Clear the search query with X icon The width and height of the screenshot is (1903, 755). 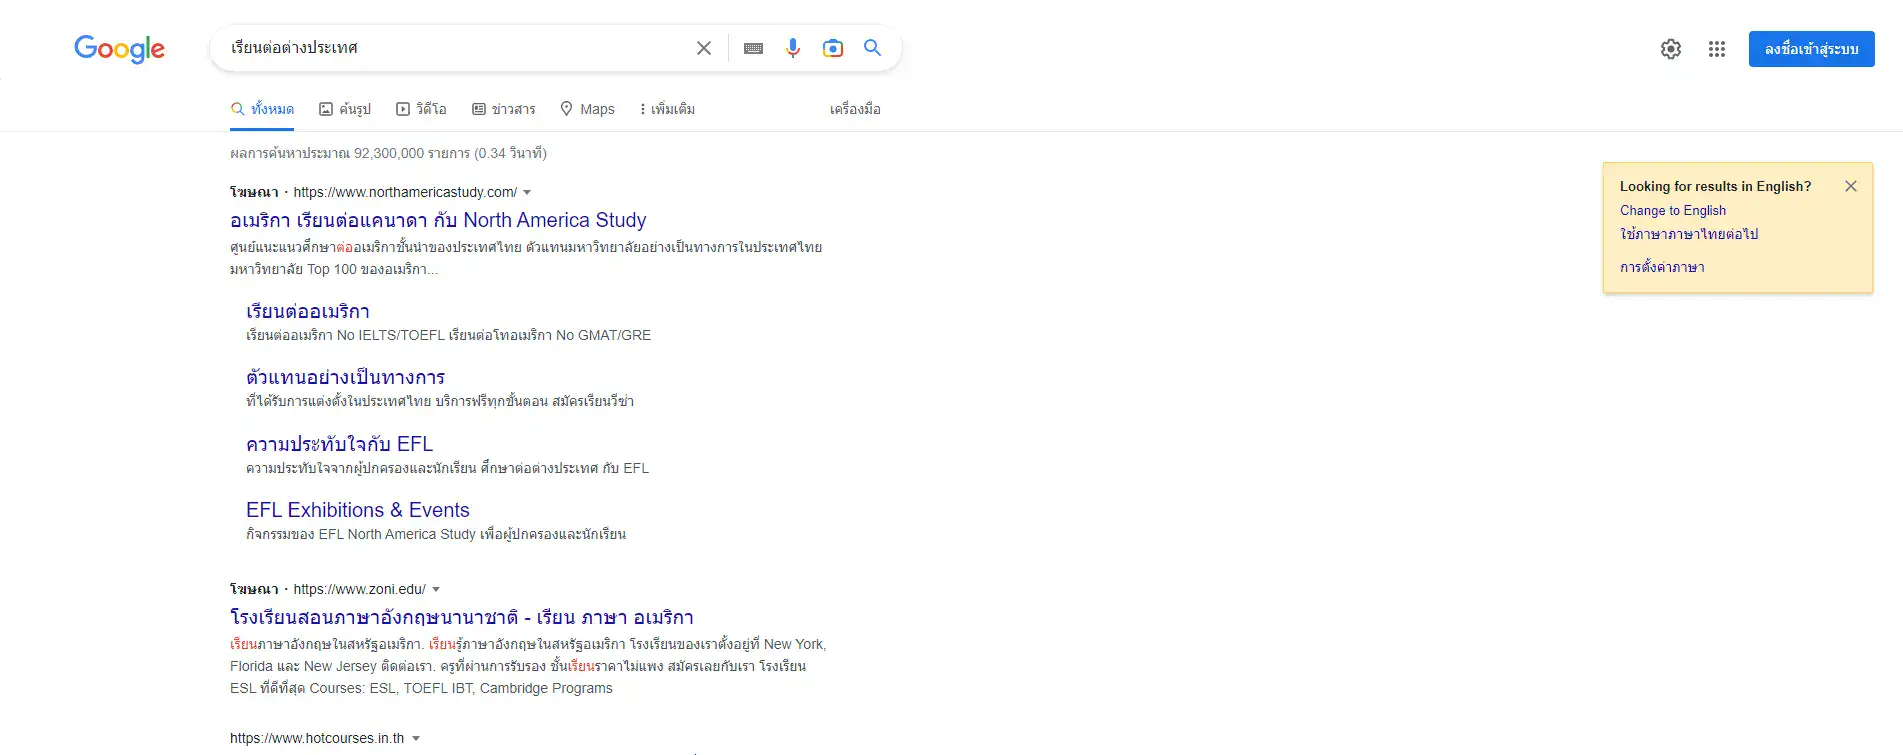coord(704,48)
